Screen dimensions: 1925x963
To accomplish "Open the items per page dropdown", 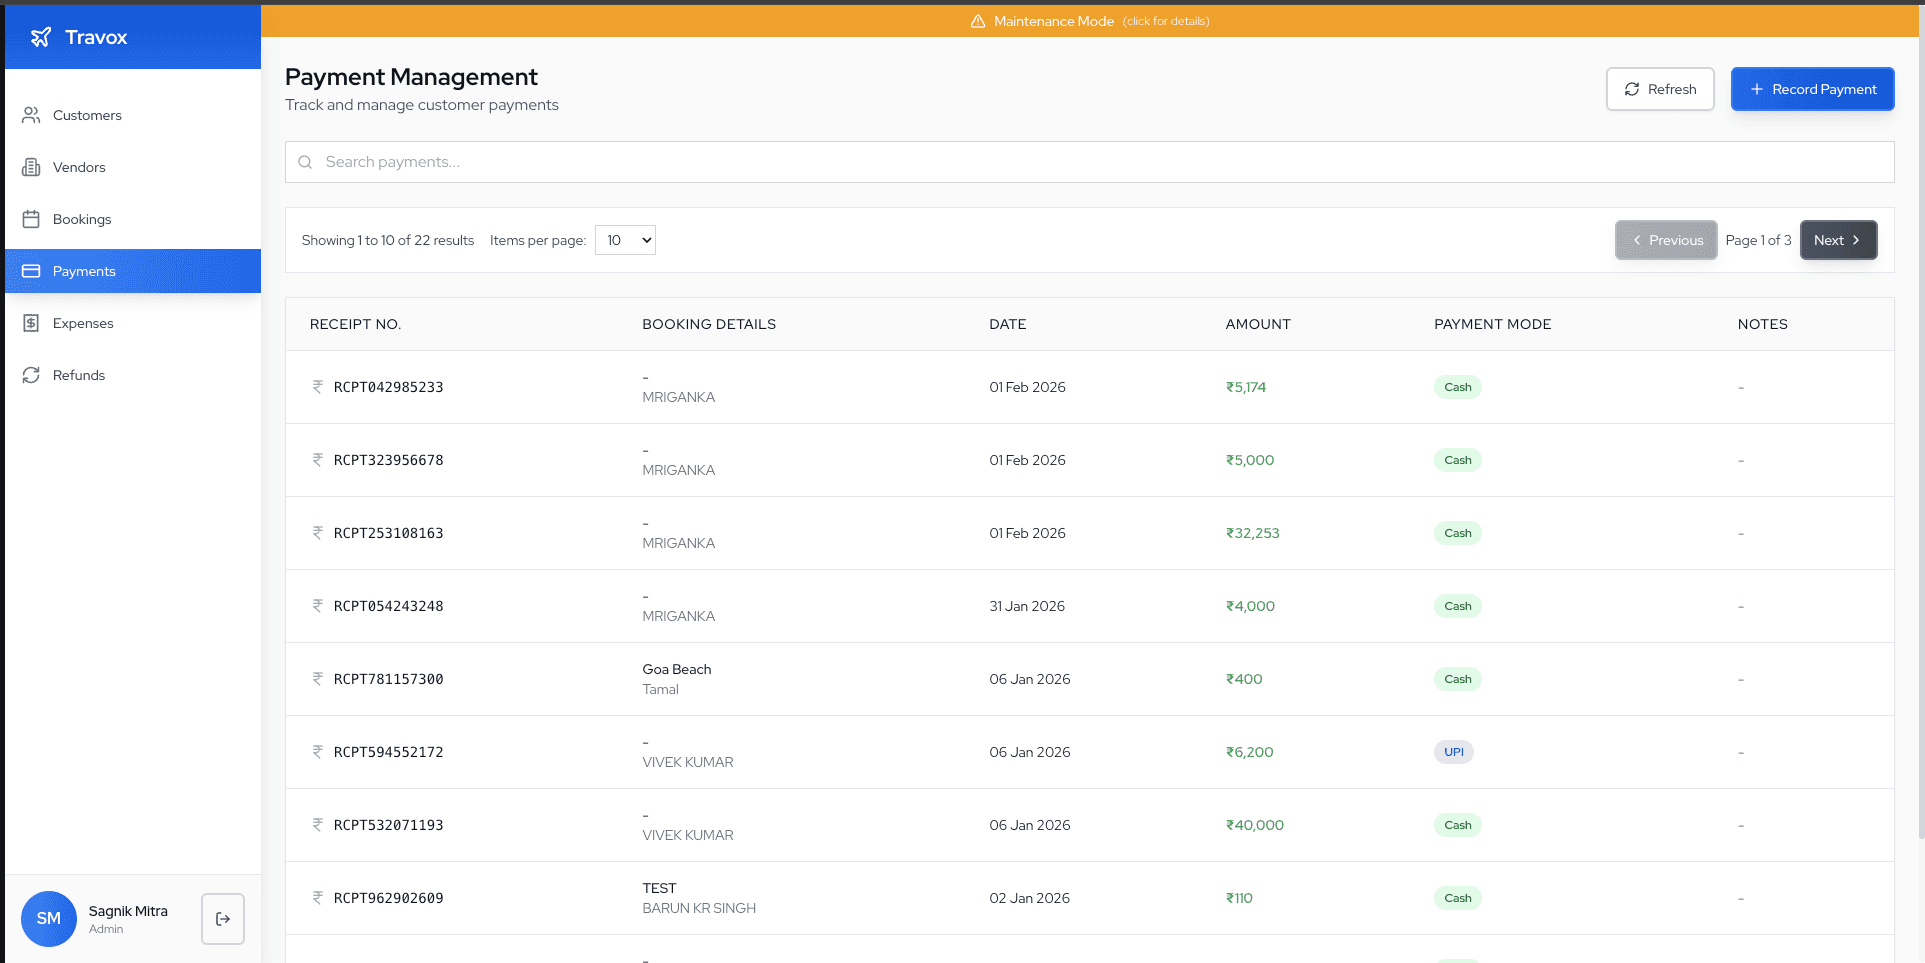I will [x=625, y=240].
